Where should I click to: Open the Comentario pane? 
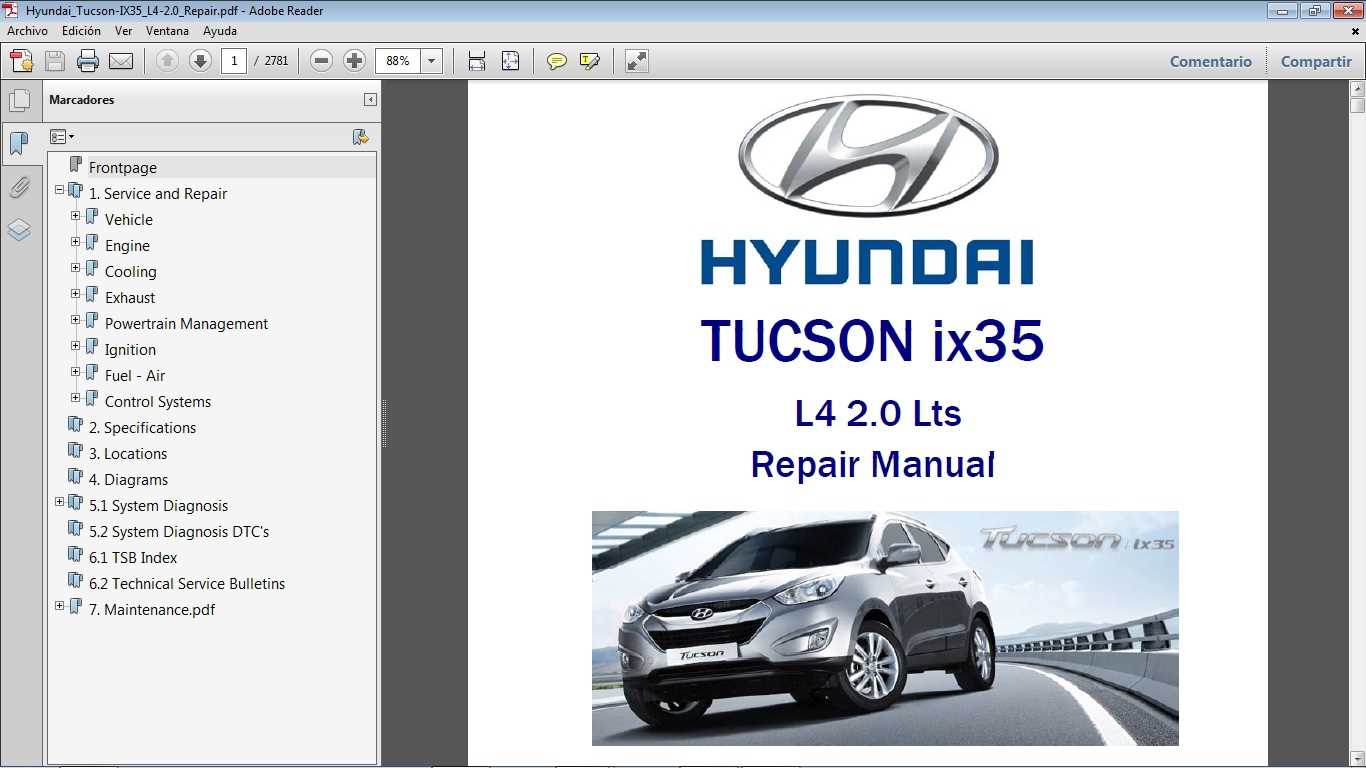(1211, 61)
